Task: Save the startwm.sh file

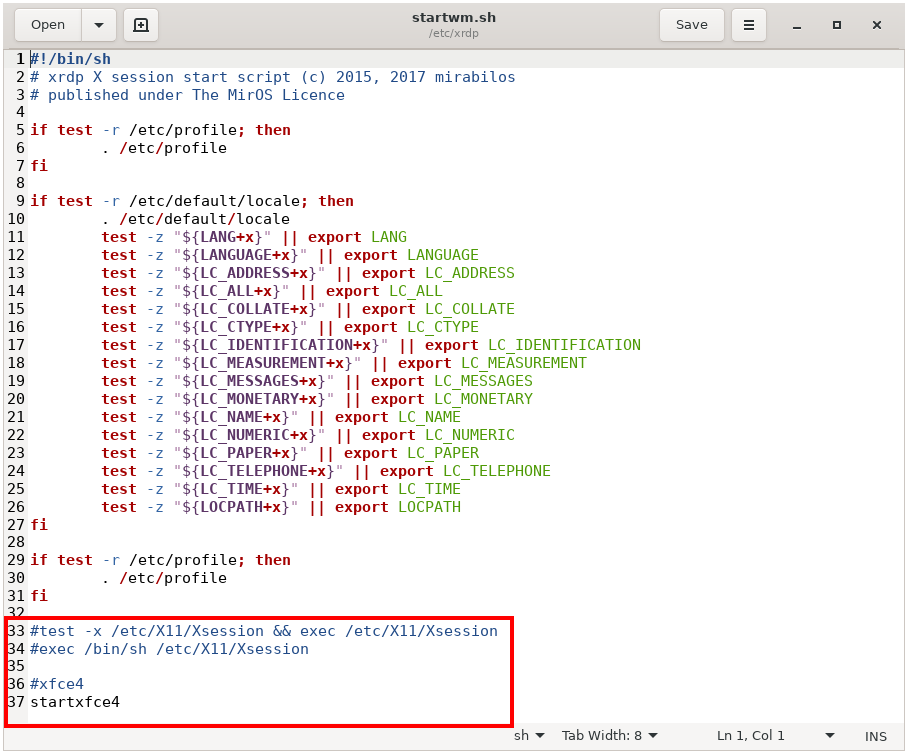Action: point(691,25)
